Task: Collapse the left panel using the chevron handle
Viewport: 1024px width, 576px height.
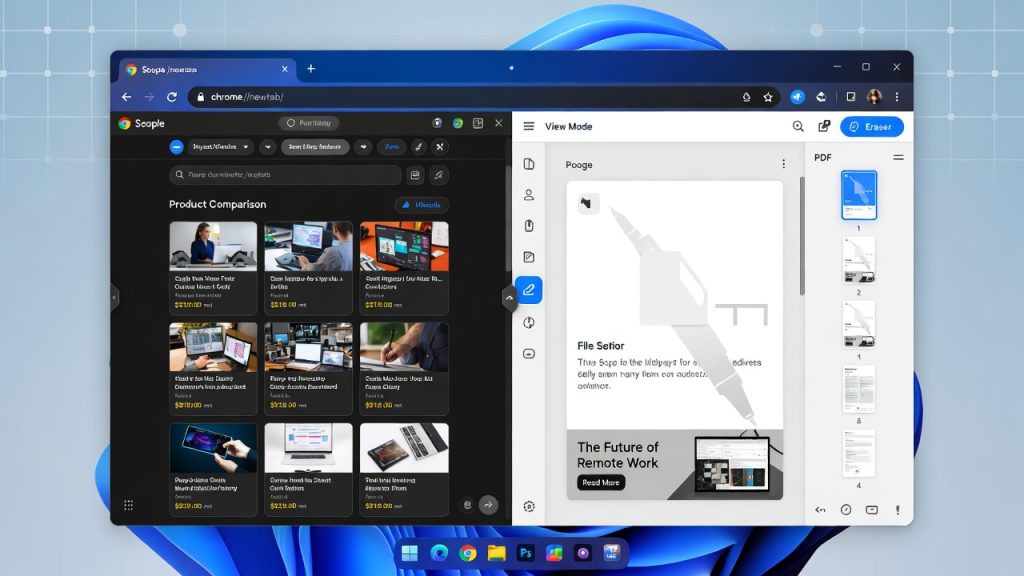Action: (114, 297)
